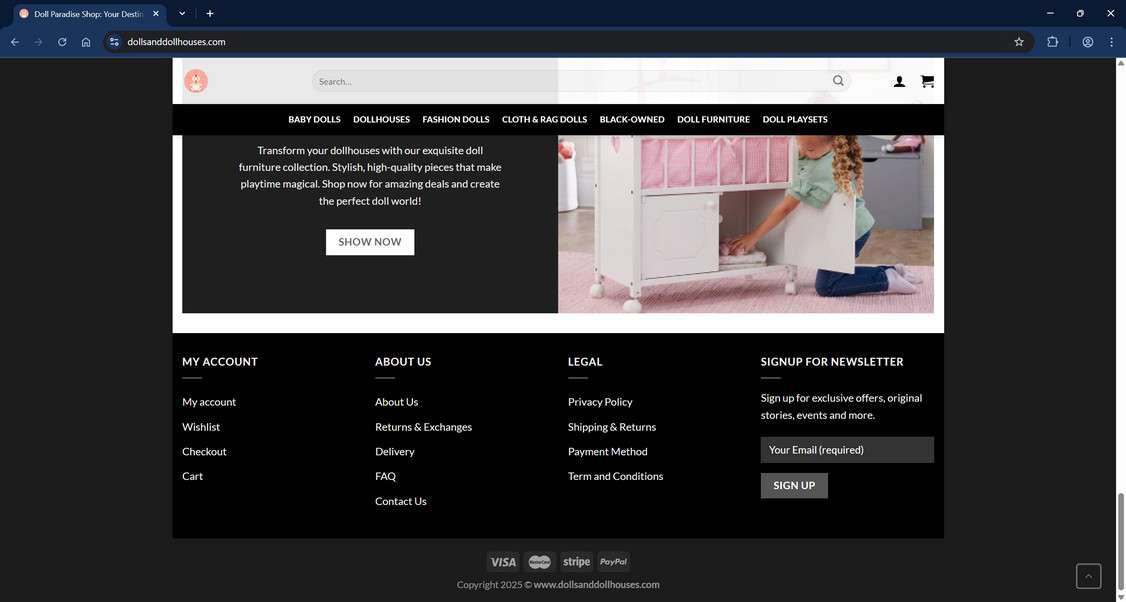Select Doll Furniture in navigation bar
Image resolution: width=1126 pixels, height=602 pixels.
[713, 119]
